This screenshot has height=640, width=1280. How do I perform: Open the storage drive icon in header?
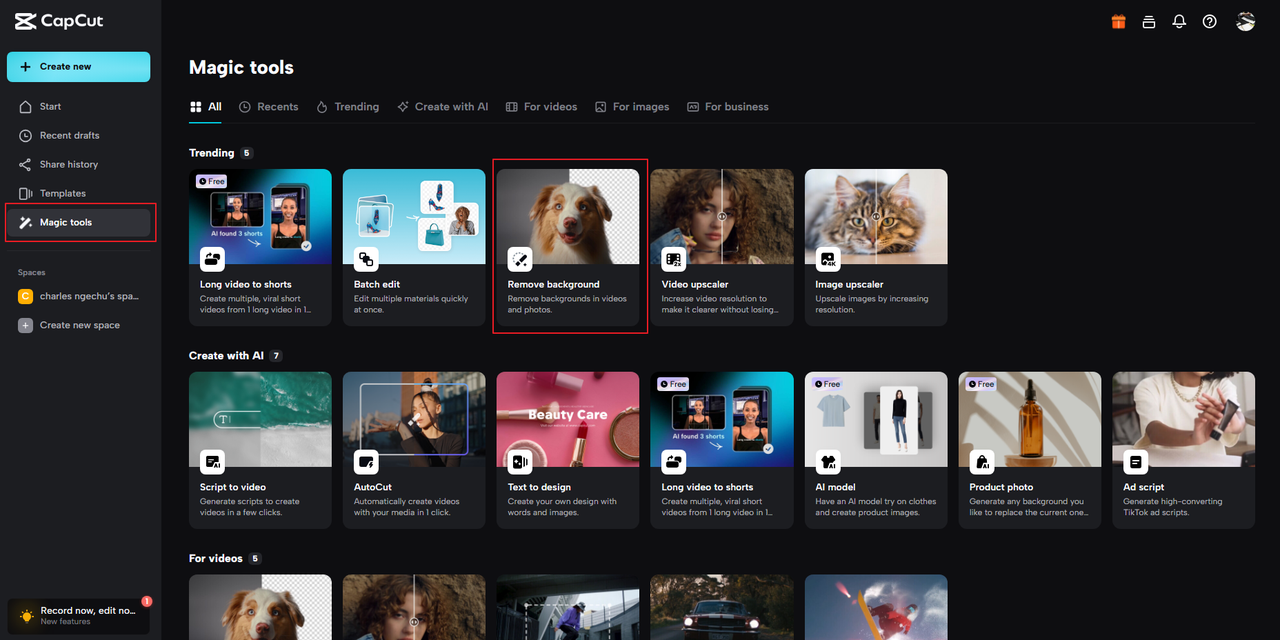(x=1149, y=21)
